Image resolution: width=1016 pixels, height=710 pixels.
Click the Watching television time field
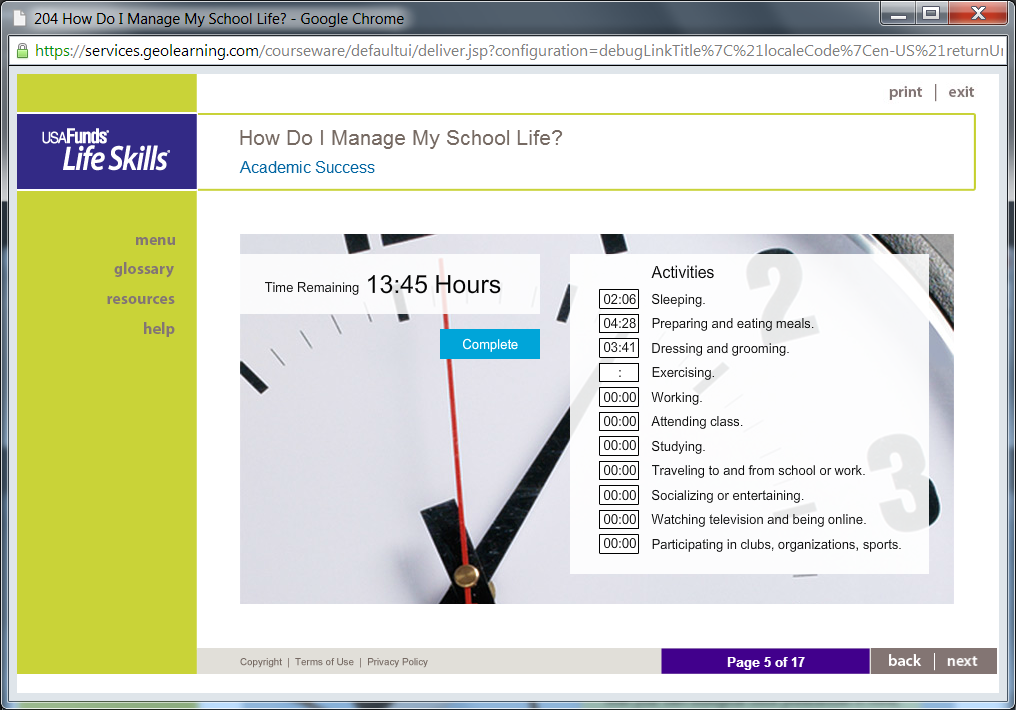(619, 520)
